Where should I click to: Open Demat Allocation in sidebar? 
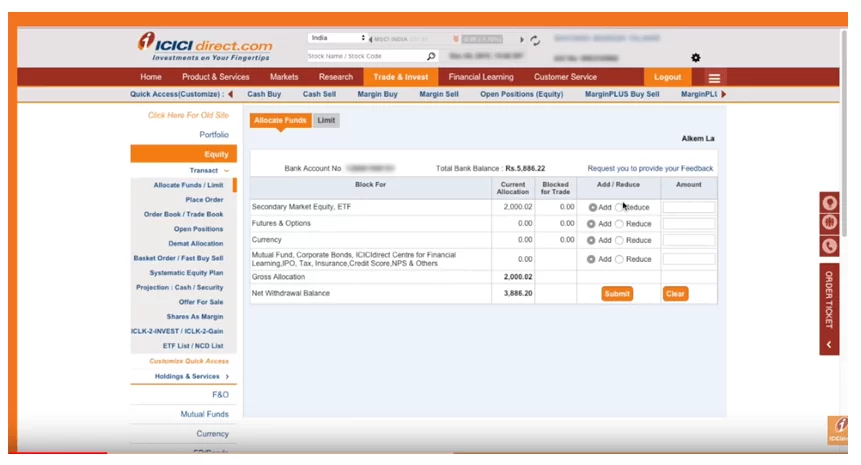click(x=195, y=244)
